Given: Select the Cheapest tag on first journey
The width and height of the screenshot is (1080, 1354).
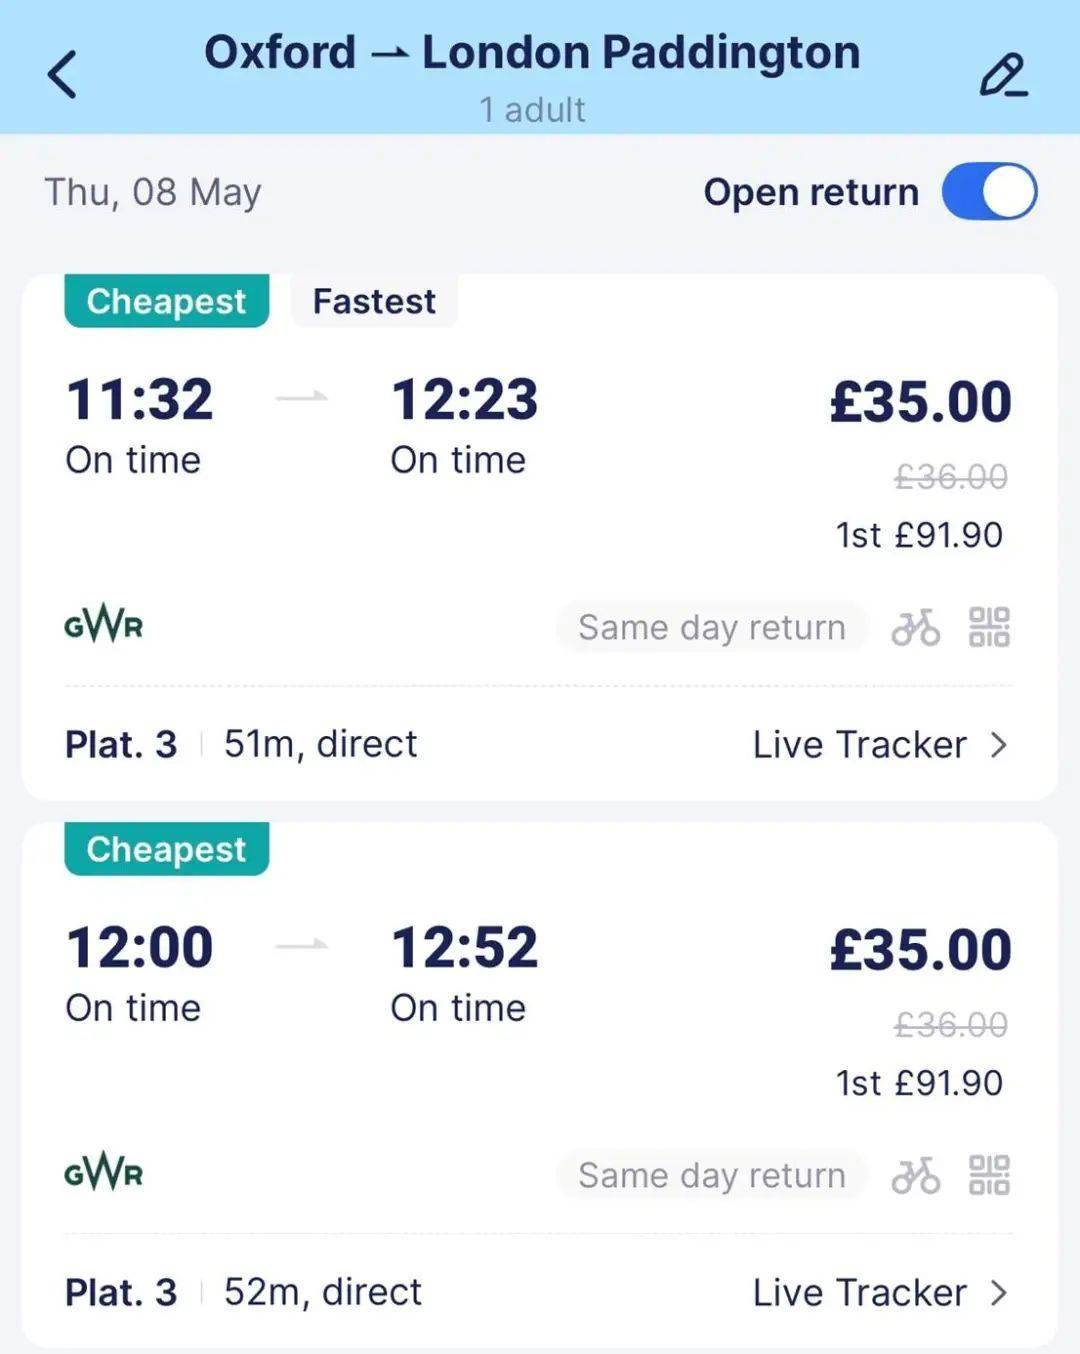Looking at the screenshot, I should click(166, 301).
